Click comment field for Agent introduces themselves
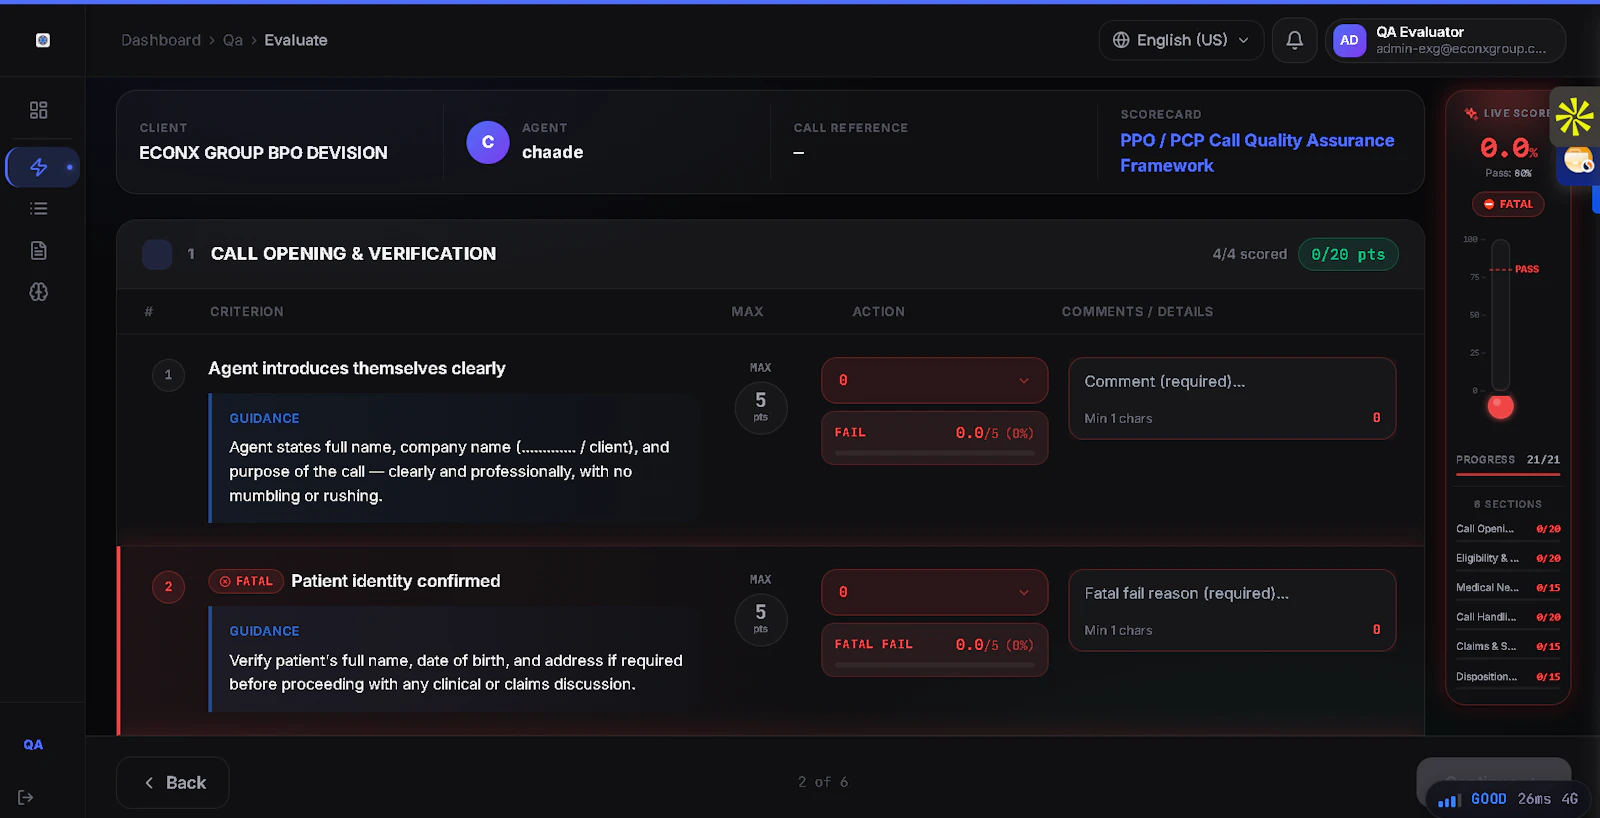 1232,398
